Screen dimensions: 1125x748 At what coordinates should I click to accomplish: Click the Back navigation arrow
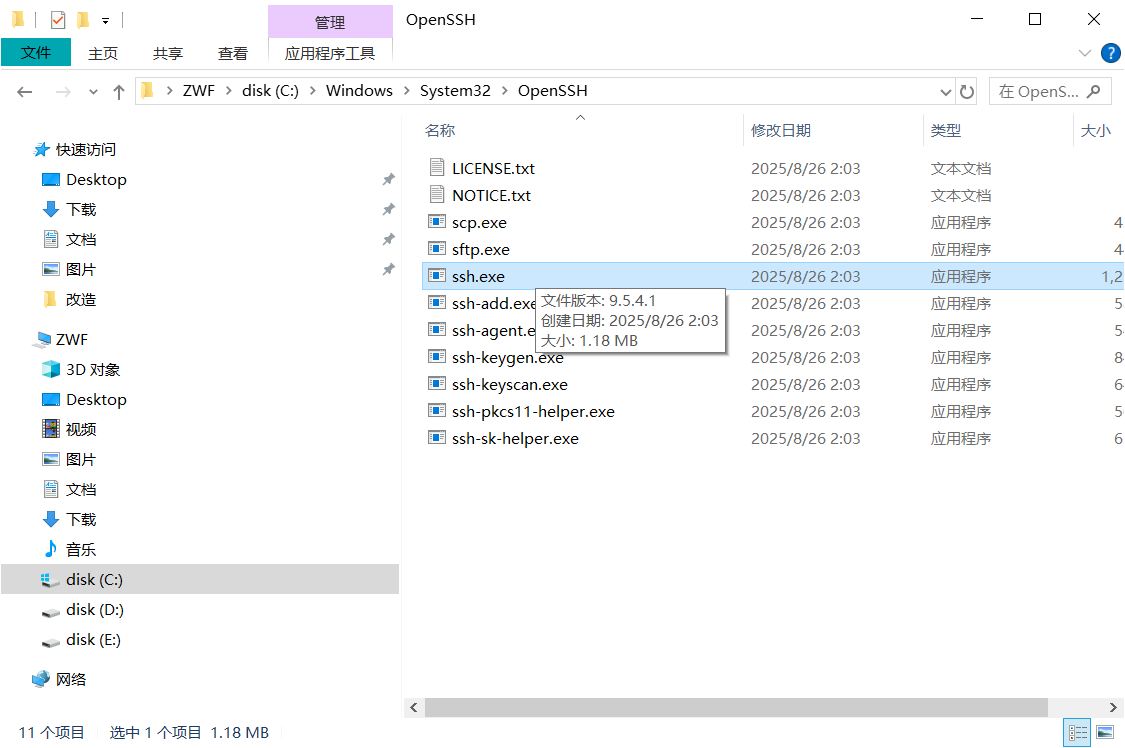coord(25,92)
